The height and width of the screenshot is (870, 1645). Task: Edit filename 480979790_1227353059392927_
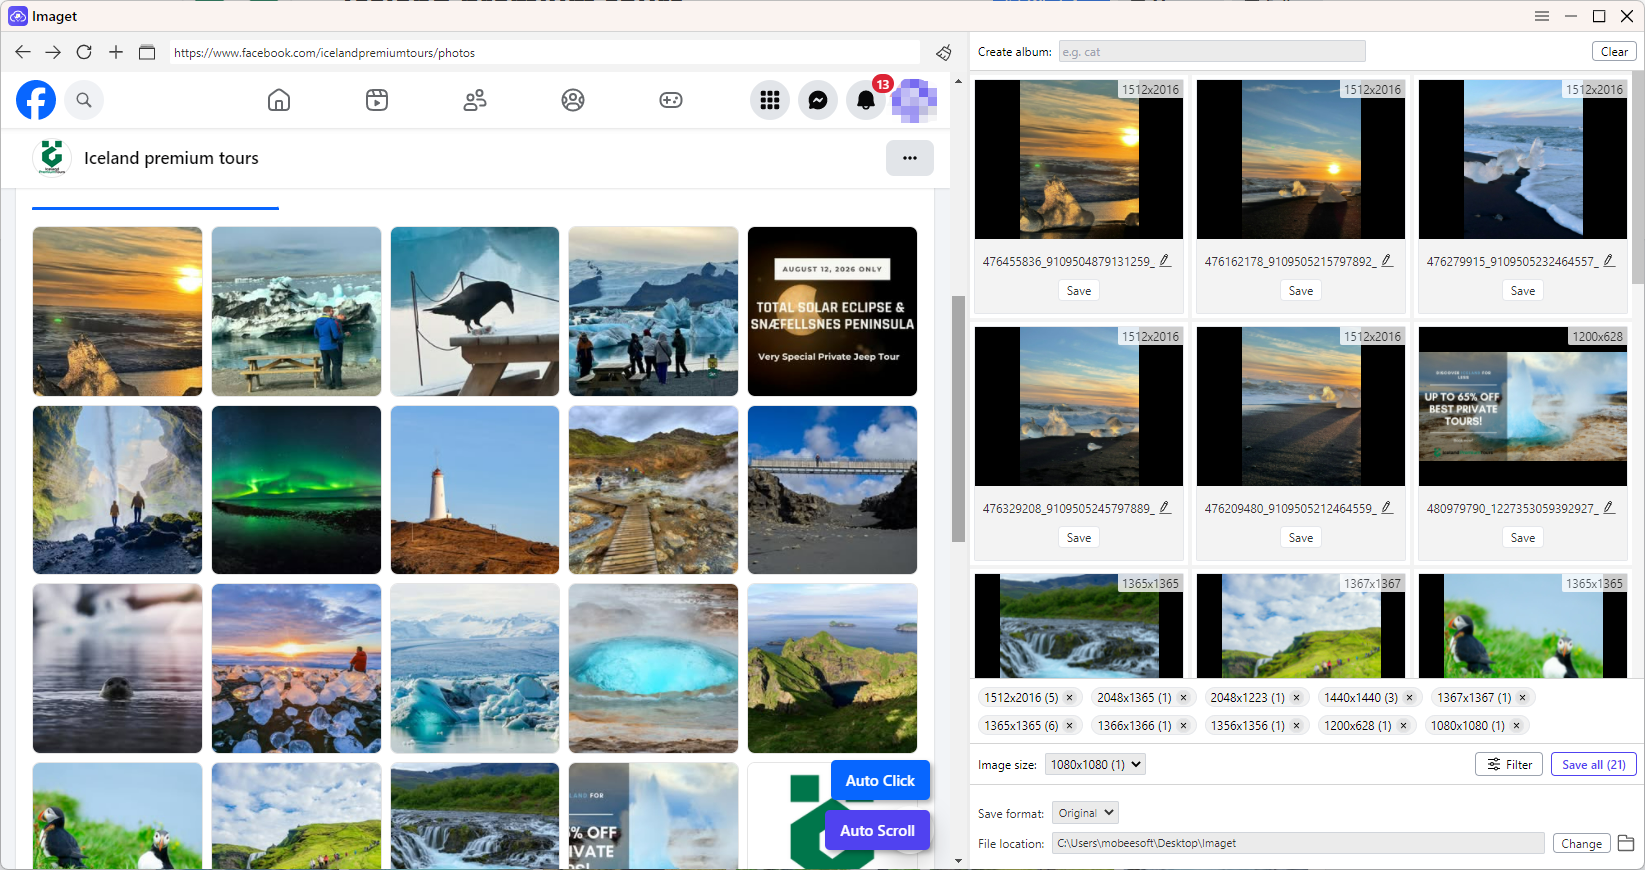[1609, 508]
